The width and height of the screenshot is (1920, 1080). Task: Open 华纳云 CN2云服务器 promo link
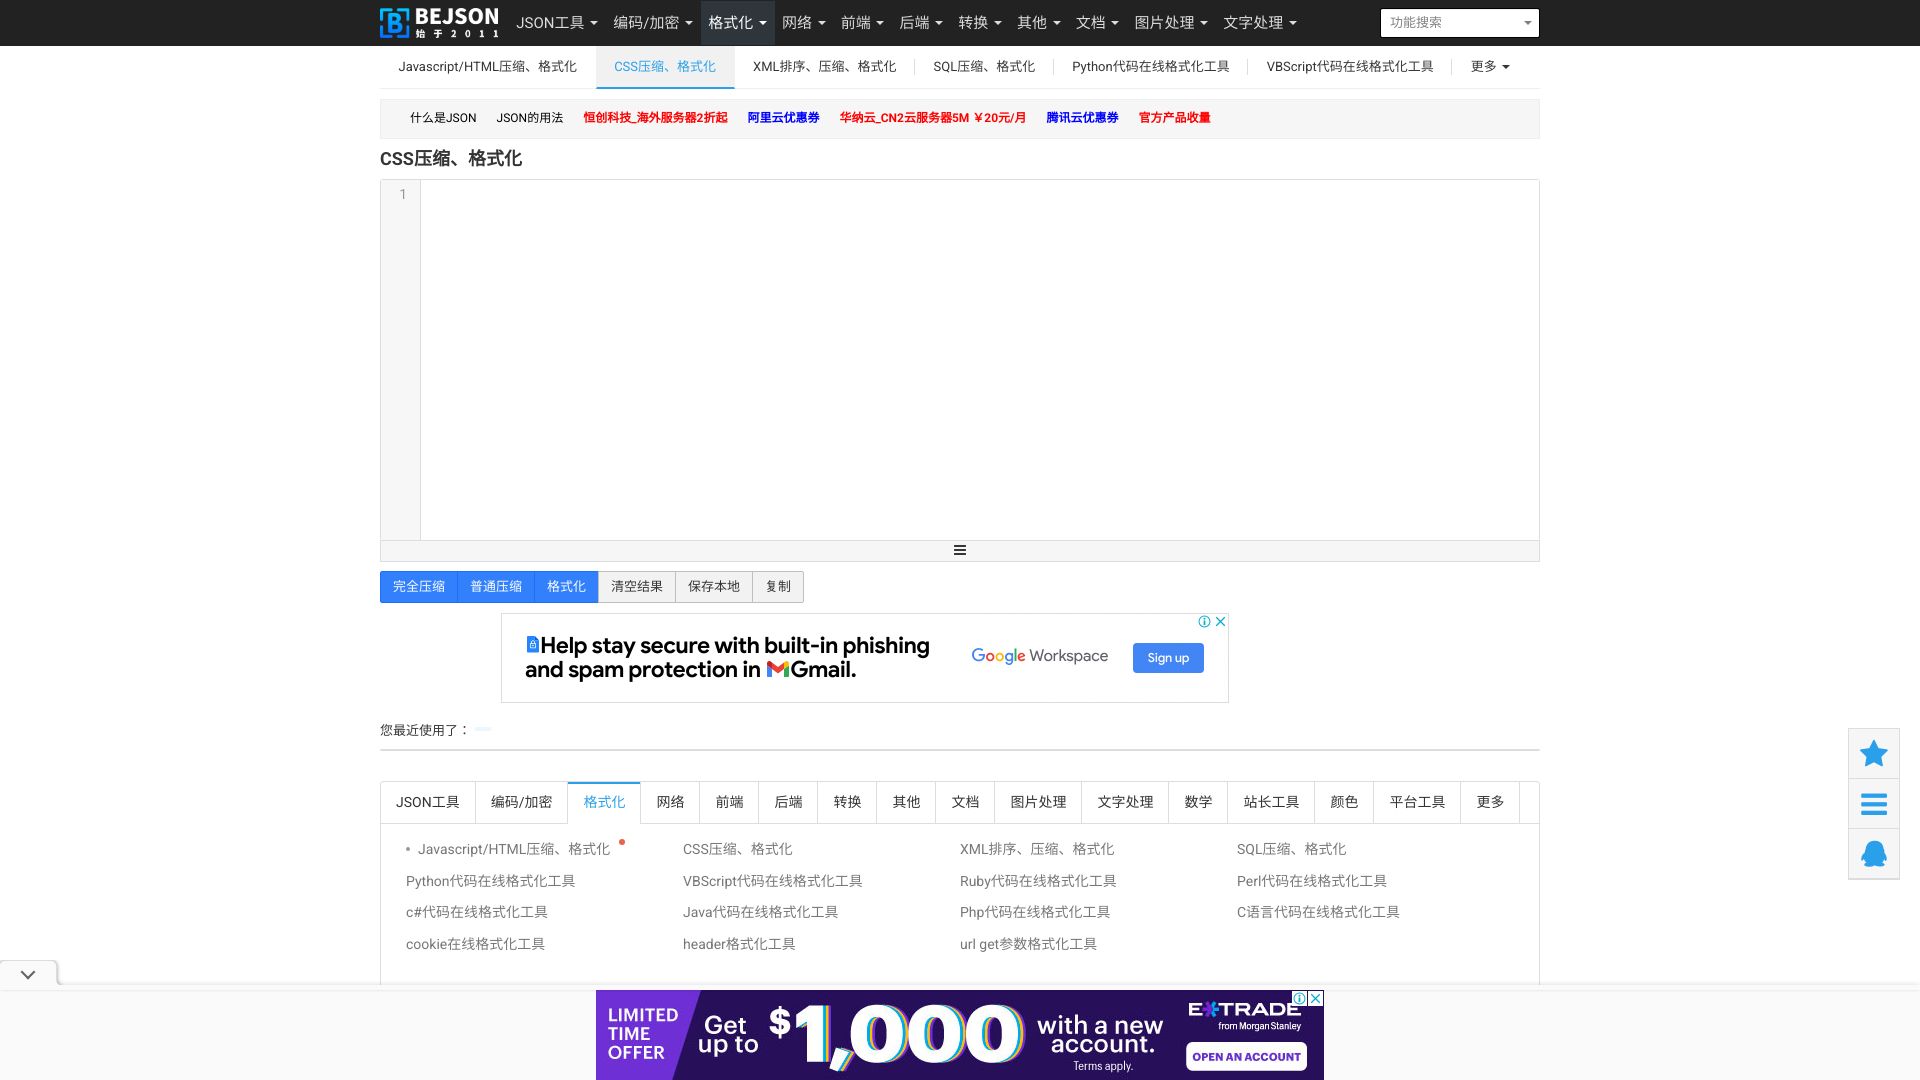click(x=932, y=117)
